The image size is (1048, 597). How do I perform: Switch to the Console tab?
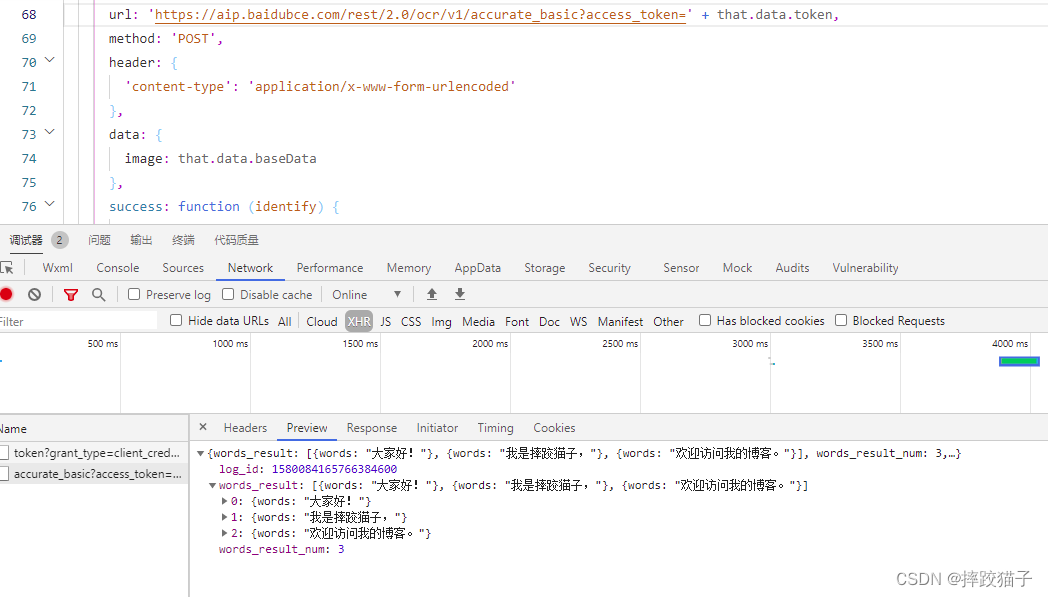[118, 268]
